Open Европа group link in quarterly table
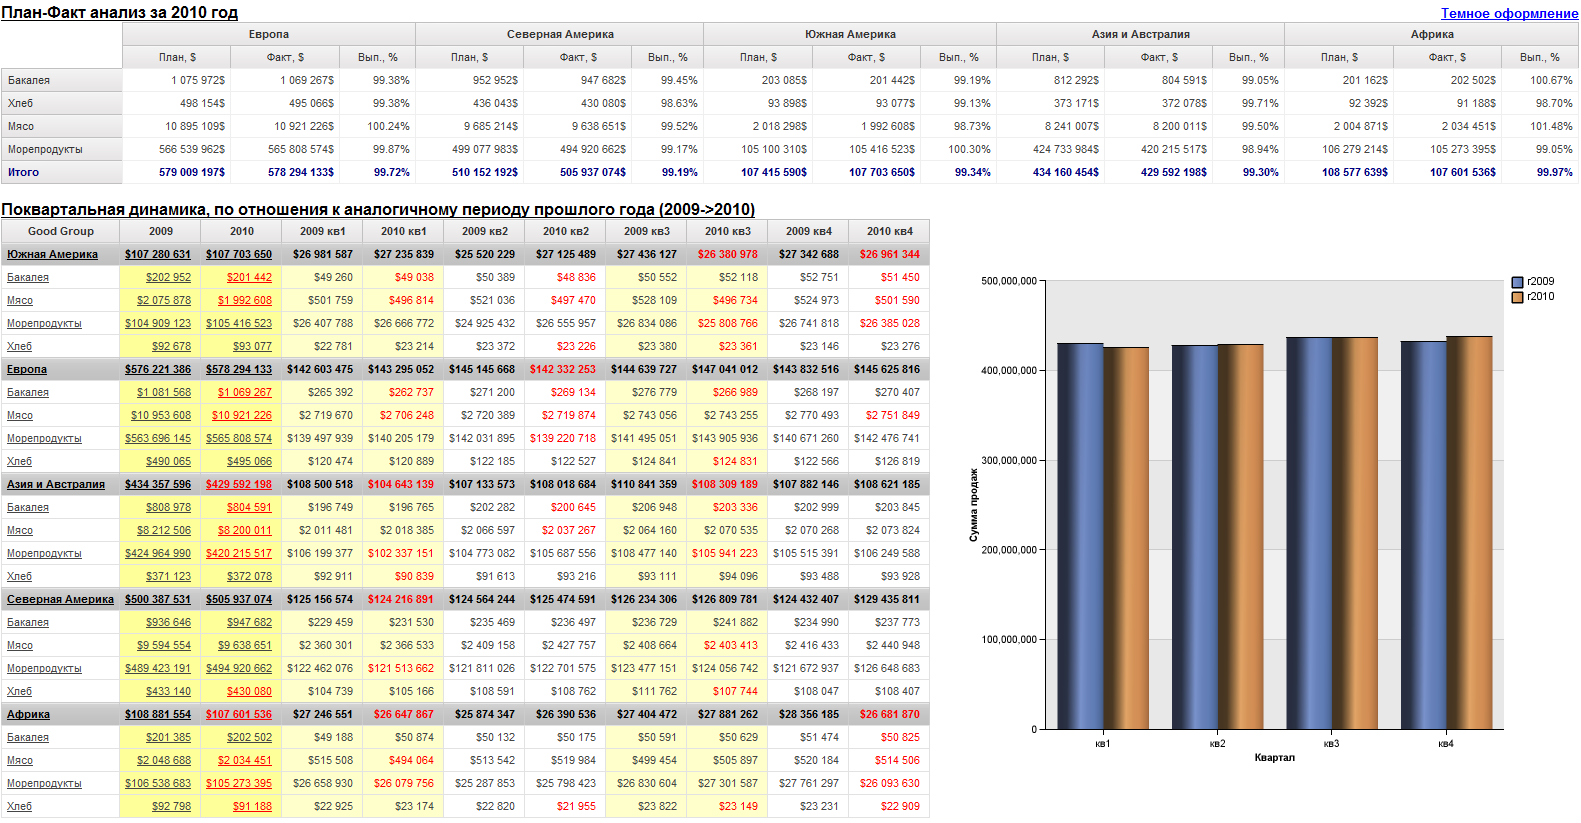 tap(27, 369)
